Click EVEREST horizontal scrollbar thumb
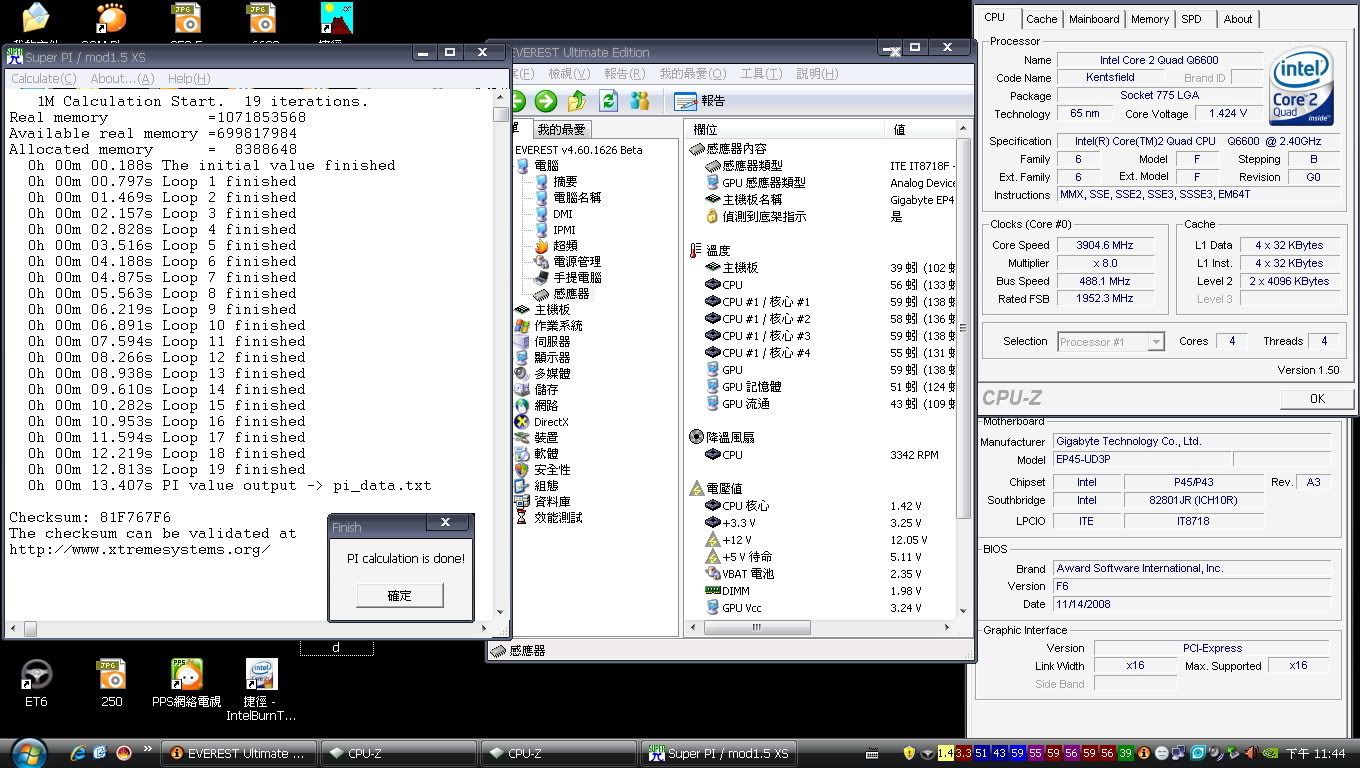The height and width of the screenshot is (768, 1360). (x=755, y=627)
